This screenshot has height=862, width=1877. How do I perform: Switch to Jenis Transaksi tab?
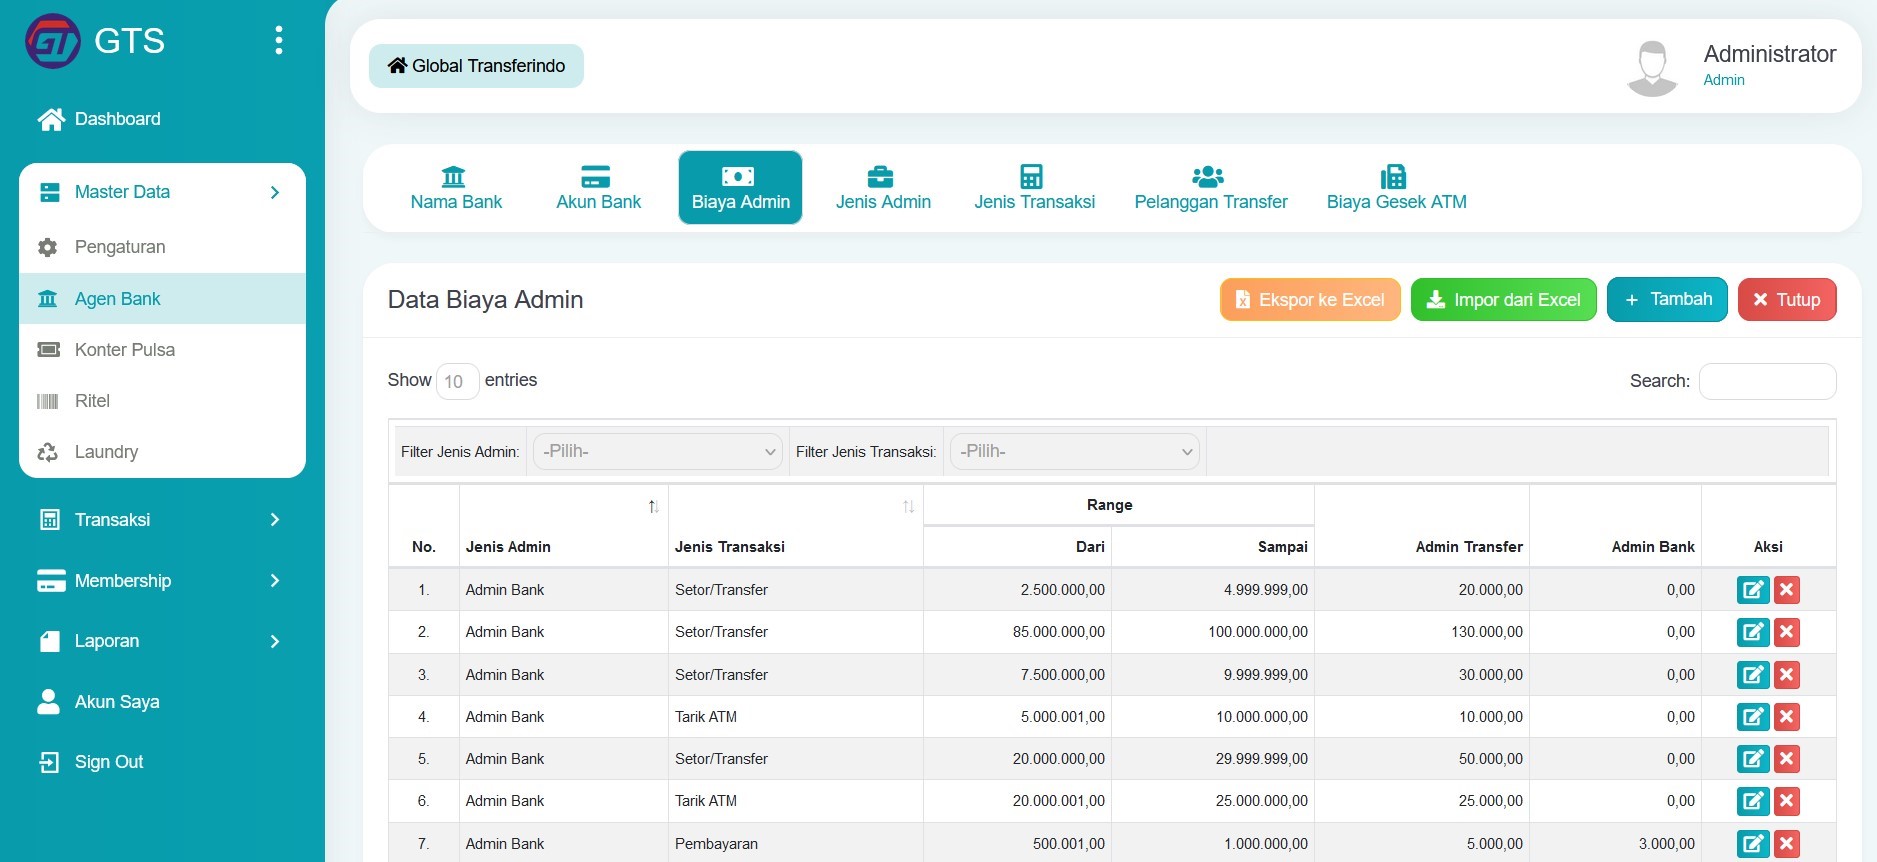tap(1034, 188)
